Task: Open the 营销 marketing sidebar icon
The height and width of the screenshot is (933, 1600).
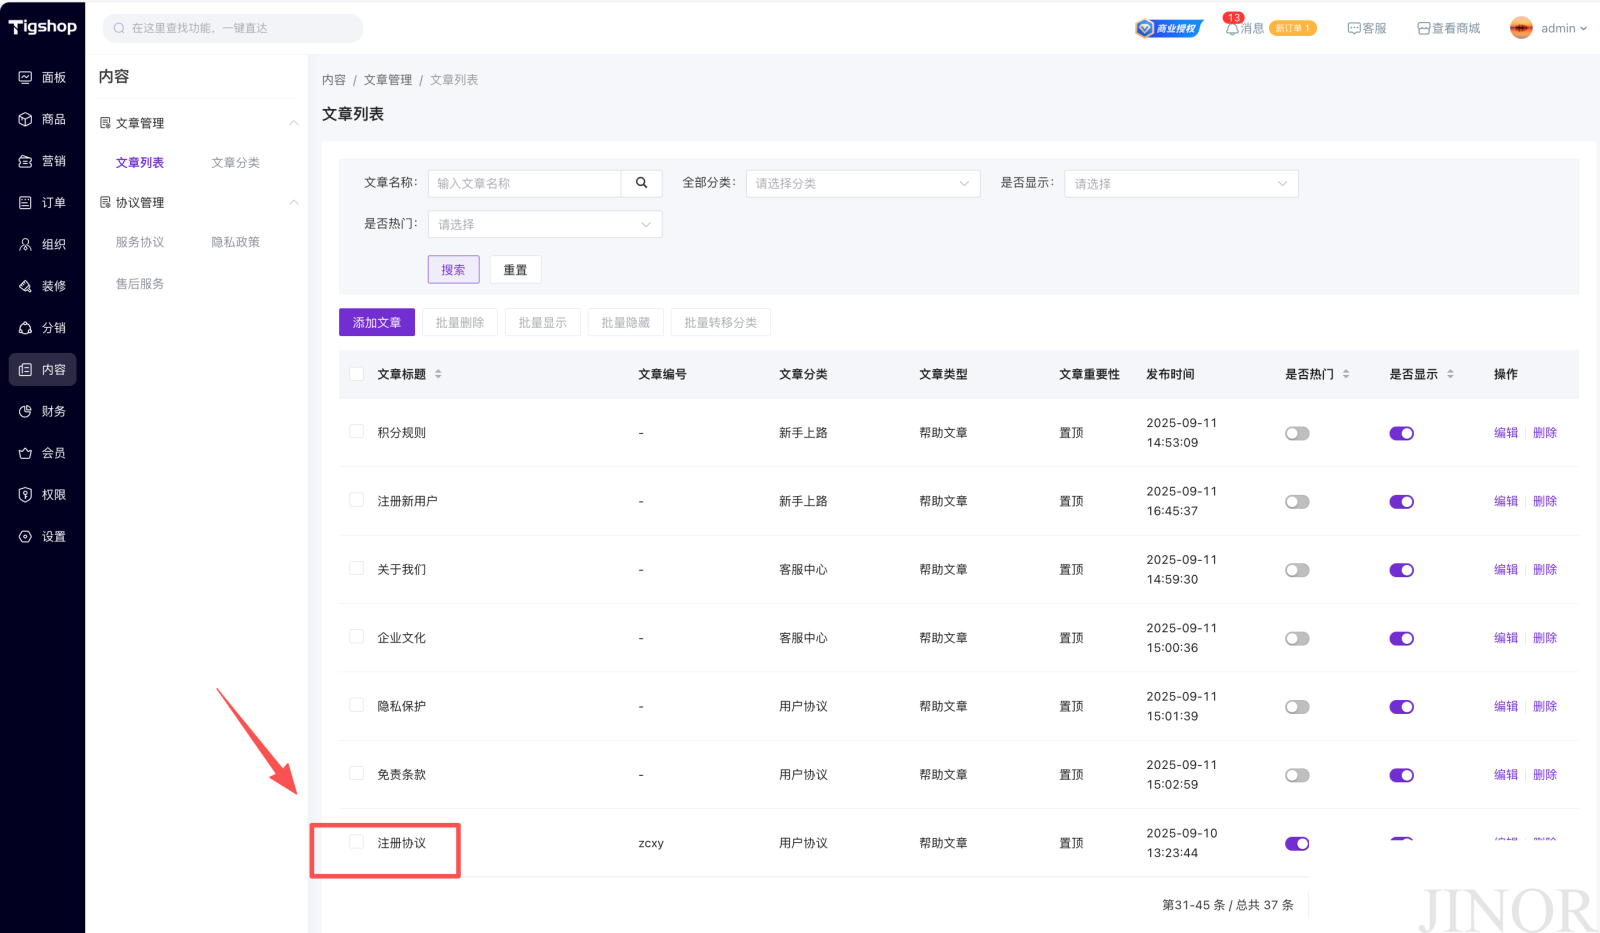Action: point(25,161)
